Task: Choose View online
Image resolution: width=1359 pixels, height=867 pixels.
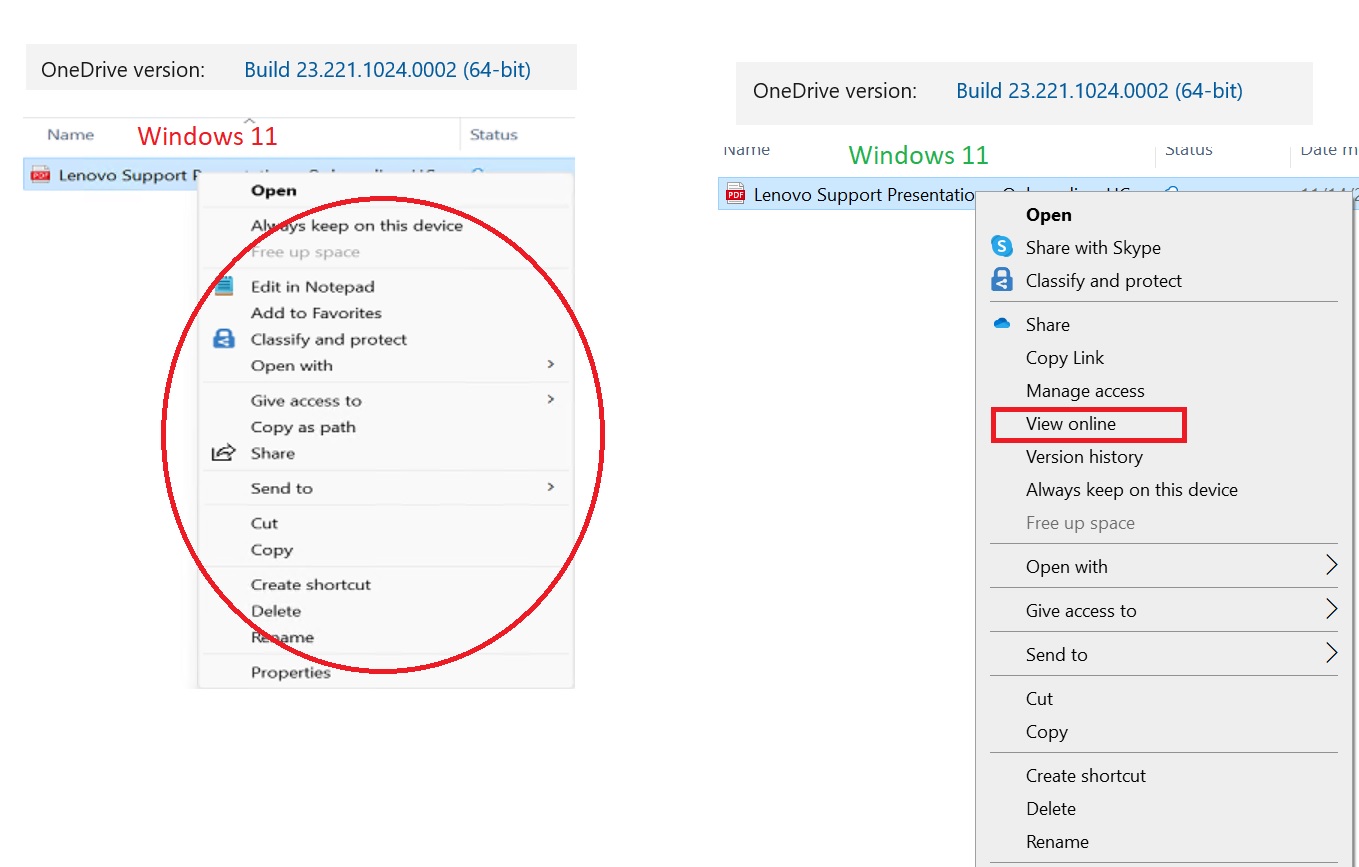Action: (1071, 423)
